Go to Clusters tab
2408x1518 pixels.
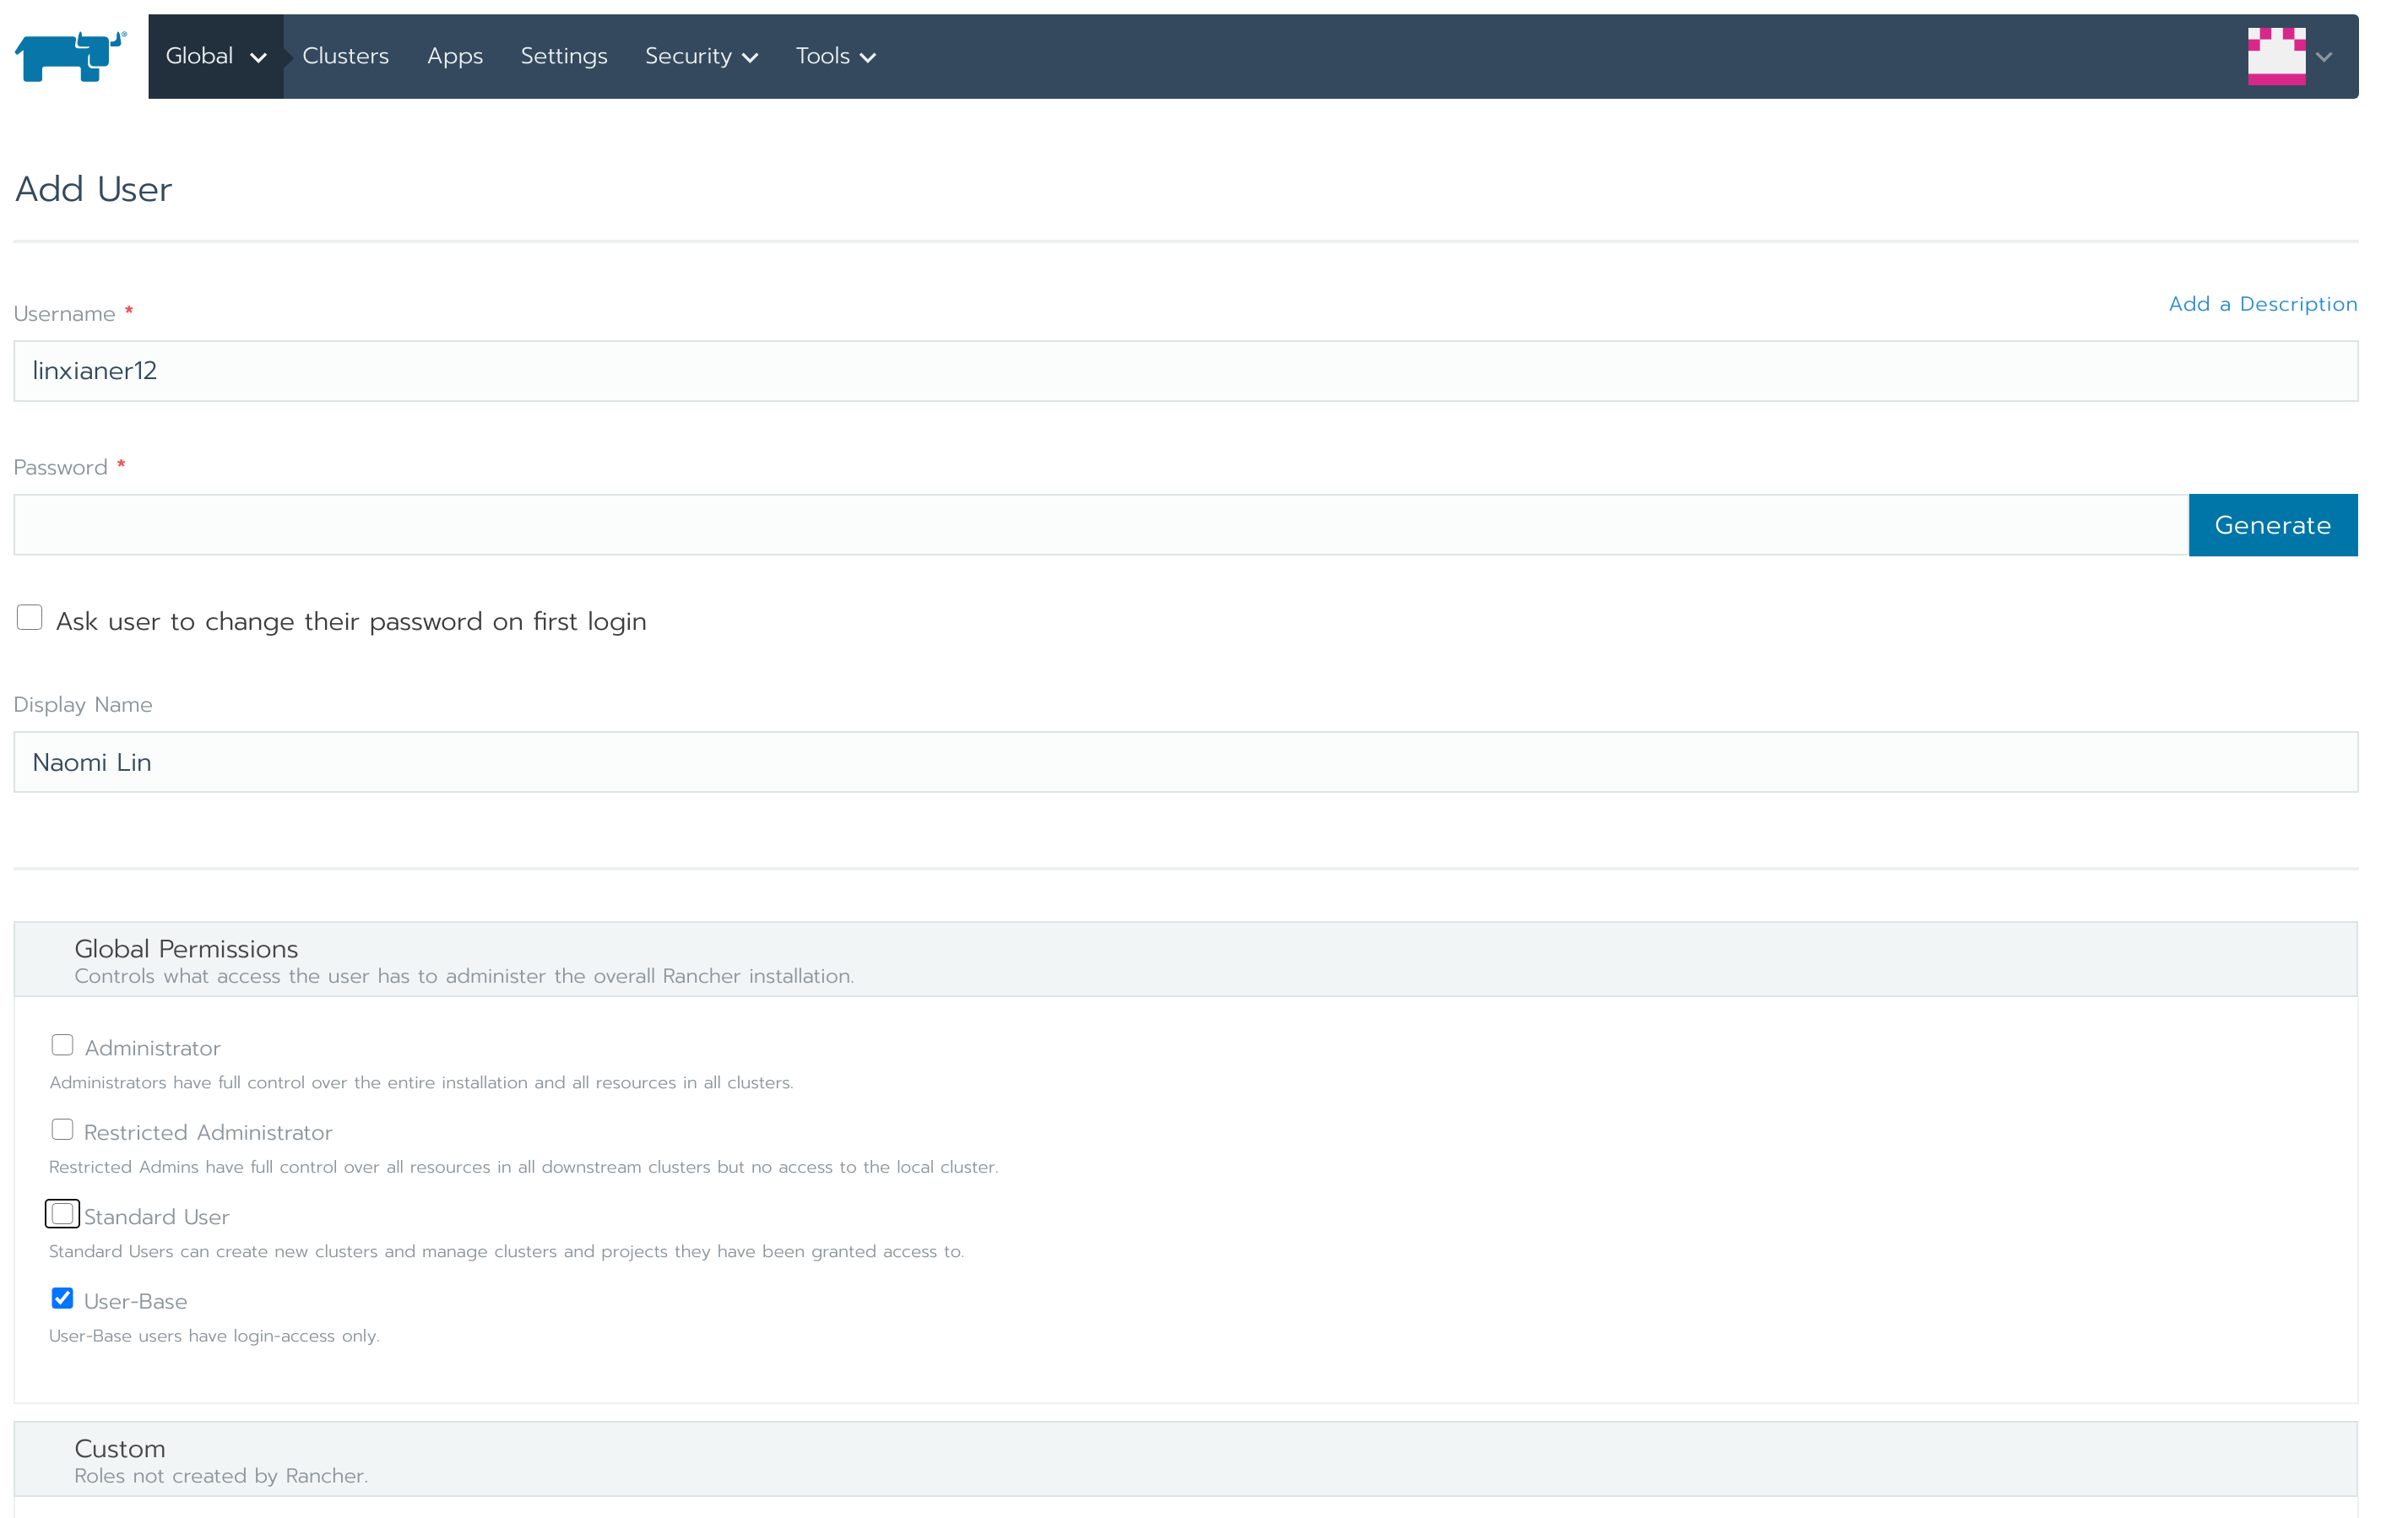pyautogui.click(x=345, y=56)
